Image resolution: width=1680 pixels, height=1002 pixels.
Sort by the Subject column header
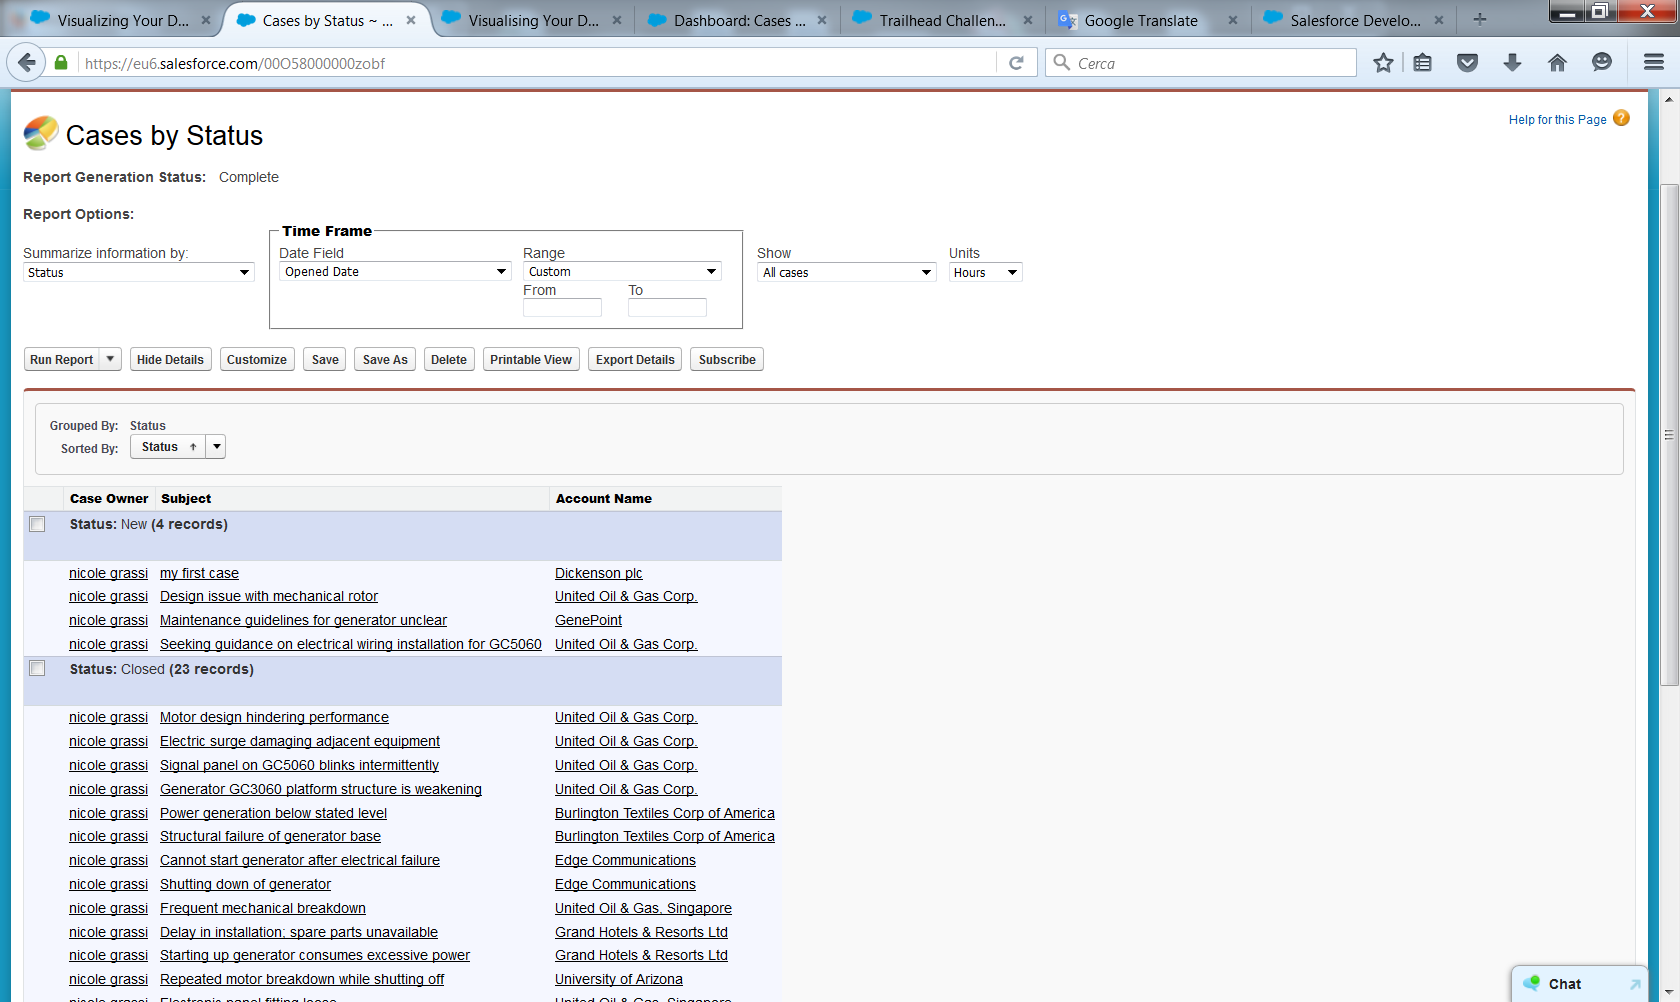pyautogui.click(x=186, y=498)
